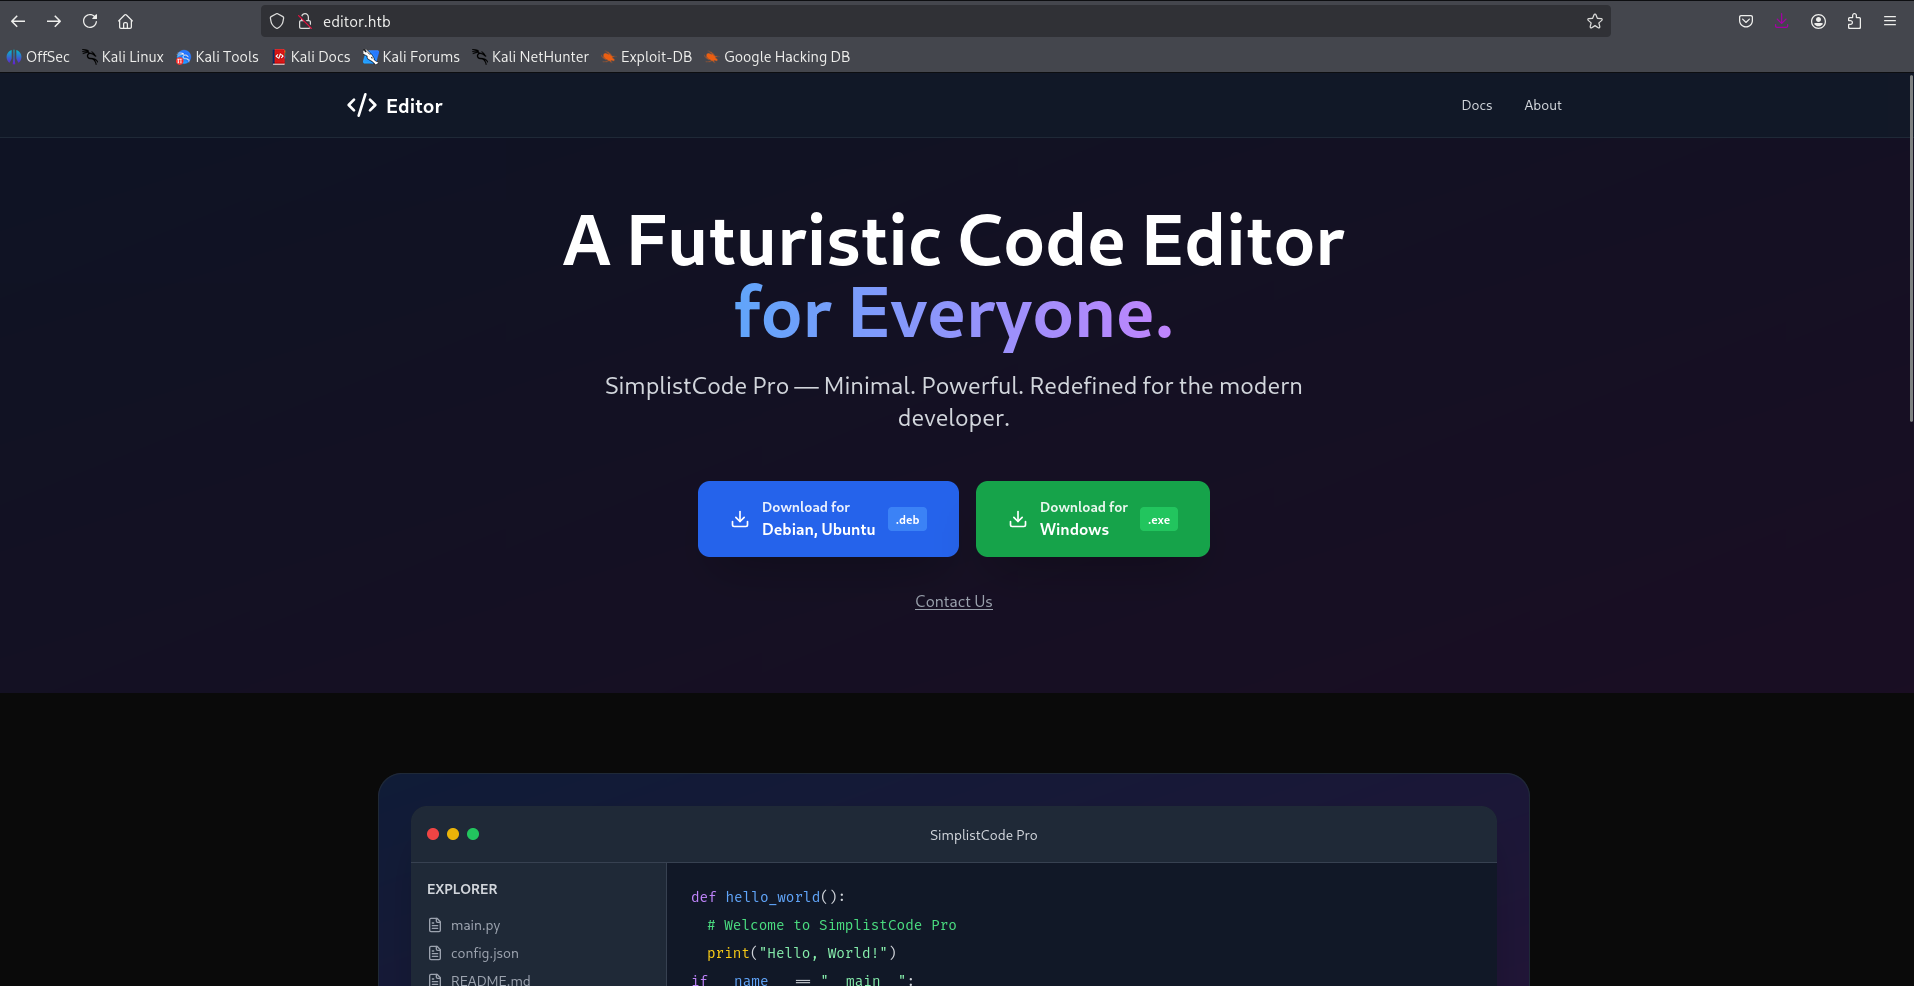This screenshot has width=1914, height=986.
Task: Go back to the previous page
Action: (x=18, y=21)
